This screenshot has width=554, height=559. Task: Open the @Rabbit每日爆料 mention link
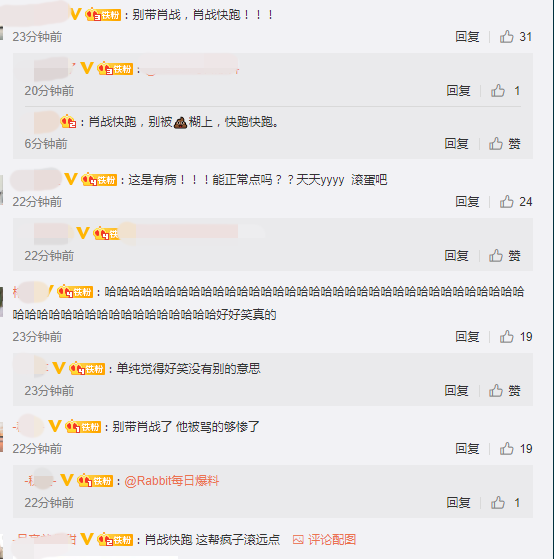(171, 481)
